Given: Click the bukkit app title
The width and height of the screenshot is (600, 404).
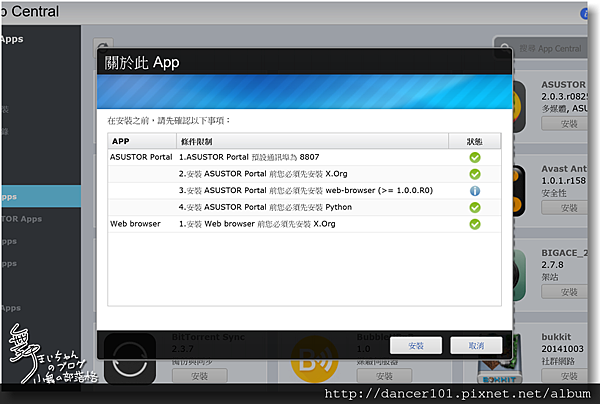Looking at the screenshot, I should [556, 337].
